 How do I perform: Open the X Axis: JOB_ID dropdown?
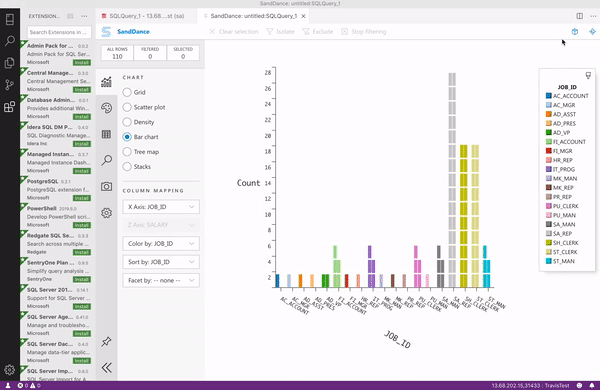pyautogui.click(x=161, y=207)
